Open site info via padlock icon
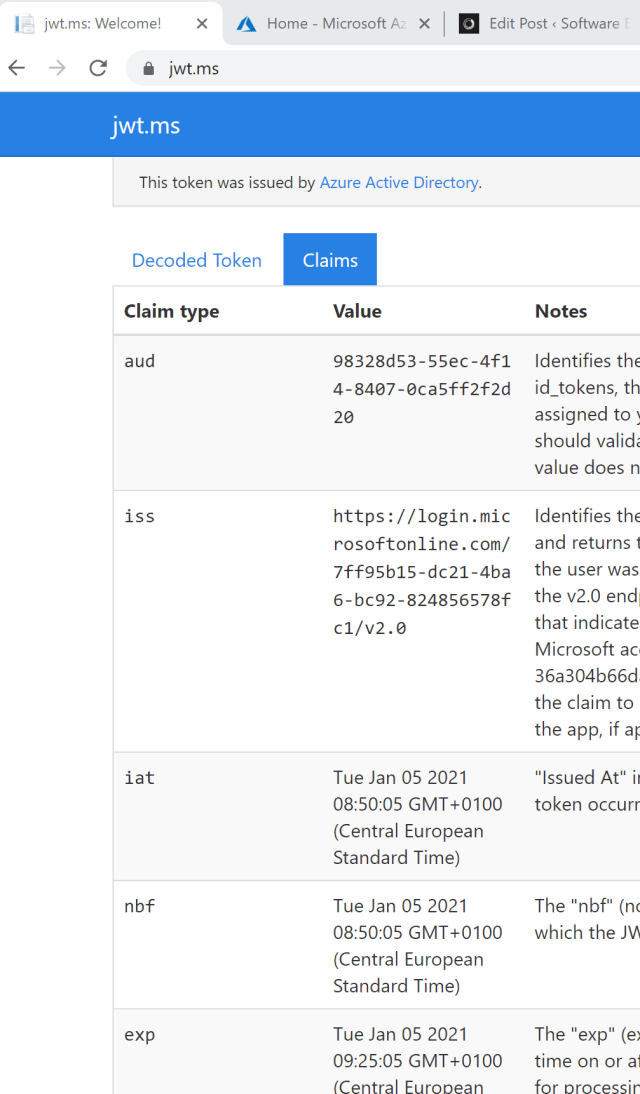This screenshot has width=640, height=1094. point(150,69)
